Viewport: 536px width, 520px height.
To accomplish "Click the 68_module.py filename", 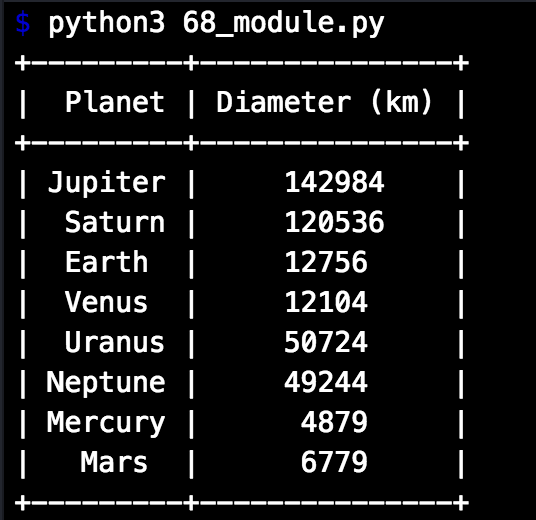I will pyautogui.click(x=283, y=25).
